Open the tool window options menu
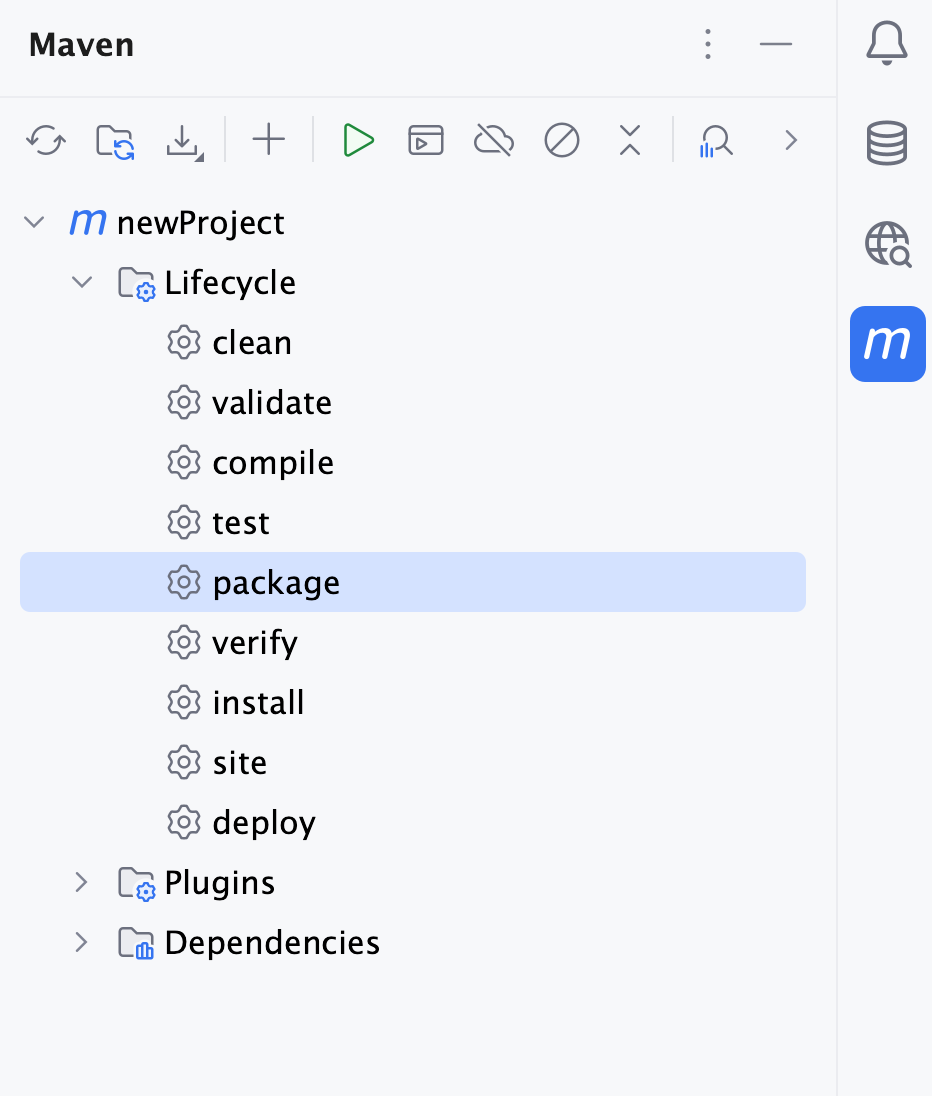Viewport: 932px width, 1096px height. pos(708,45)
